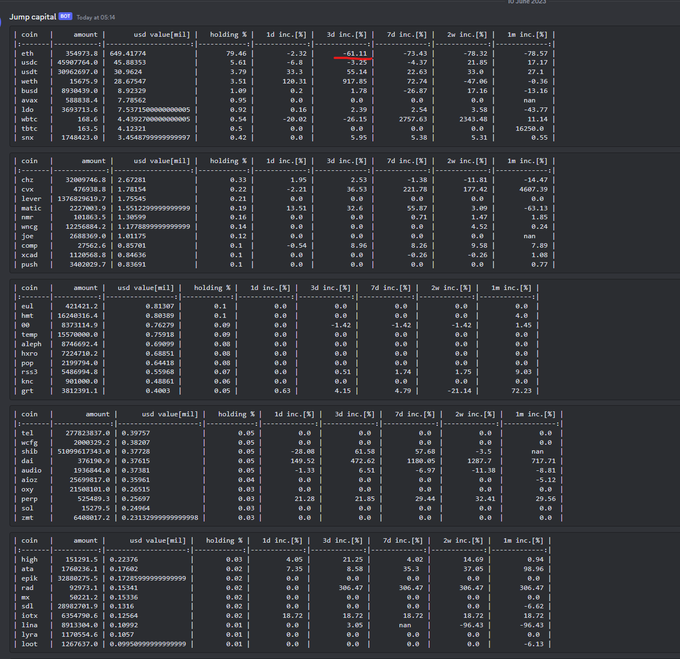Click hxro usd value '0.68851'
This screenshot has width=680, height=659.
tap(160, 354)
